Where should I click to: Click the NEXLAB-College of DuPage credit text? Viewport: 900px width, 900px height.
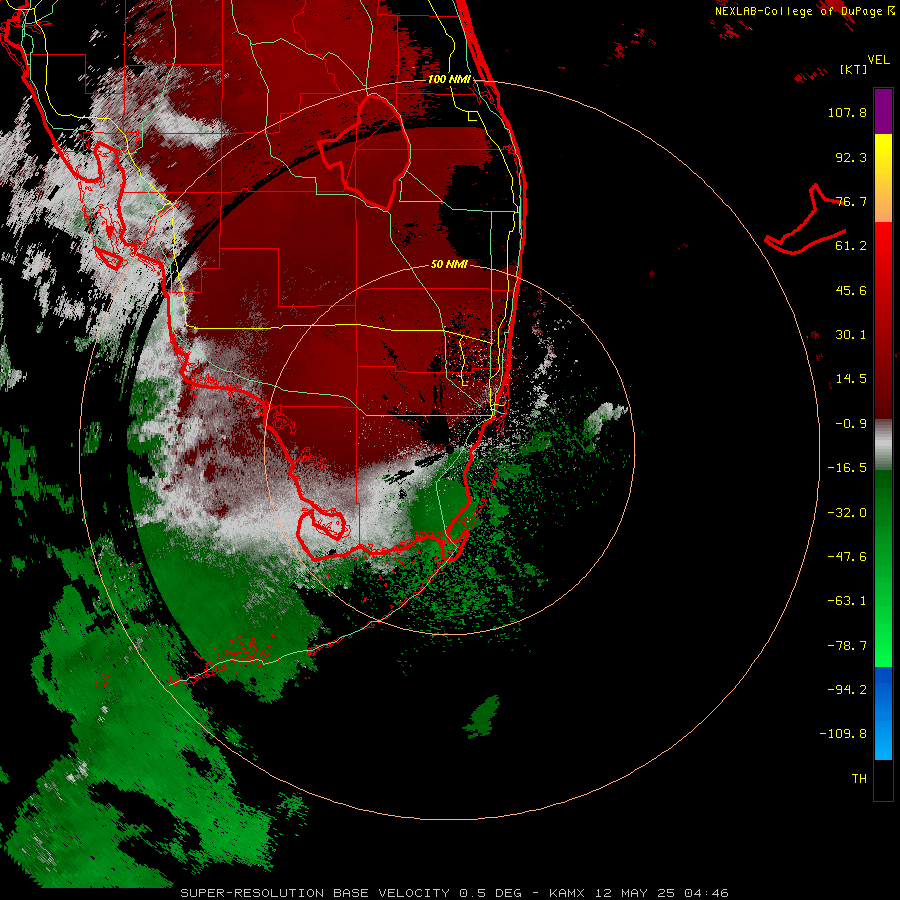point(804,11)
